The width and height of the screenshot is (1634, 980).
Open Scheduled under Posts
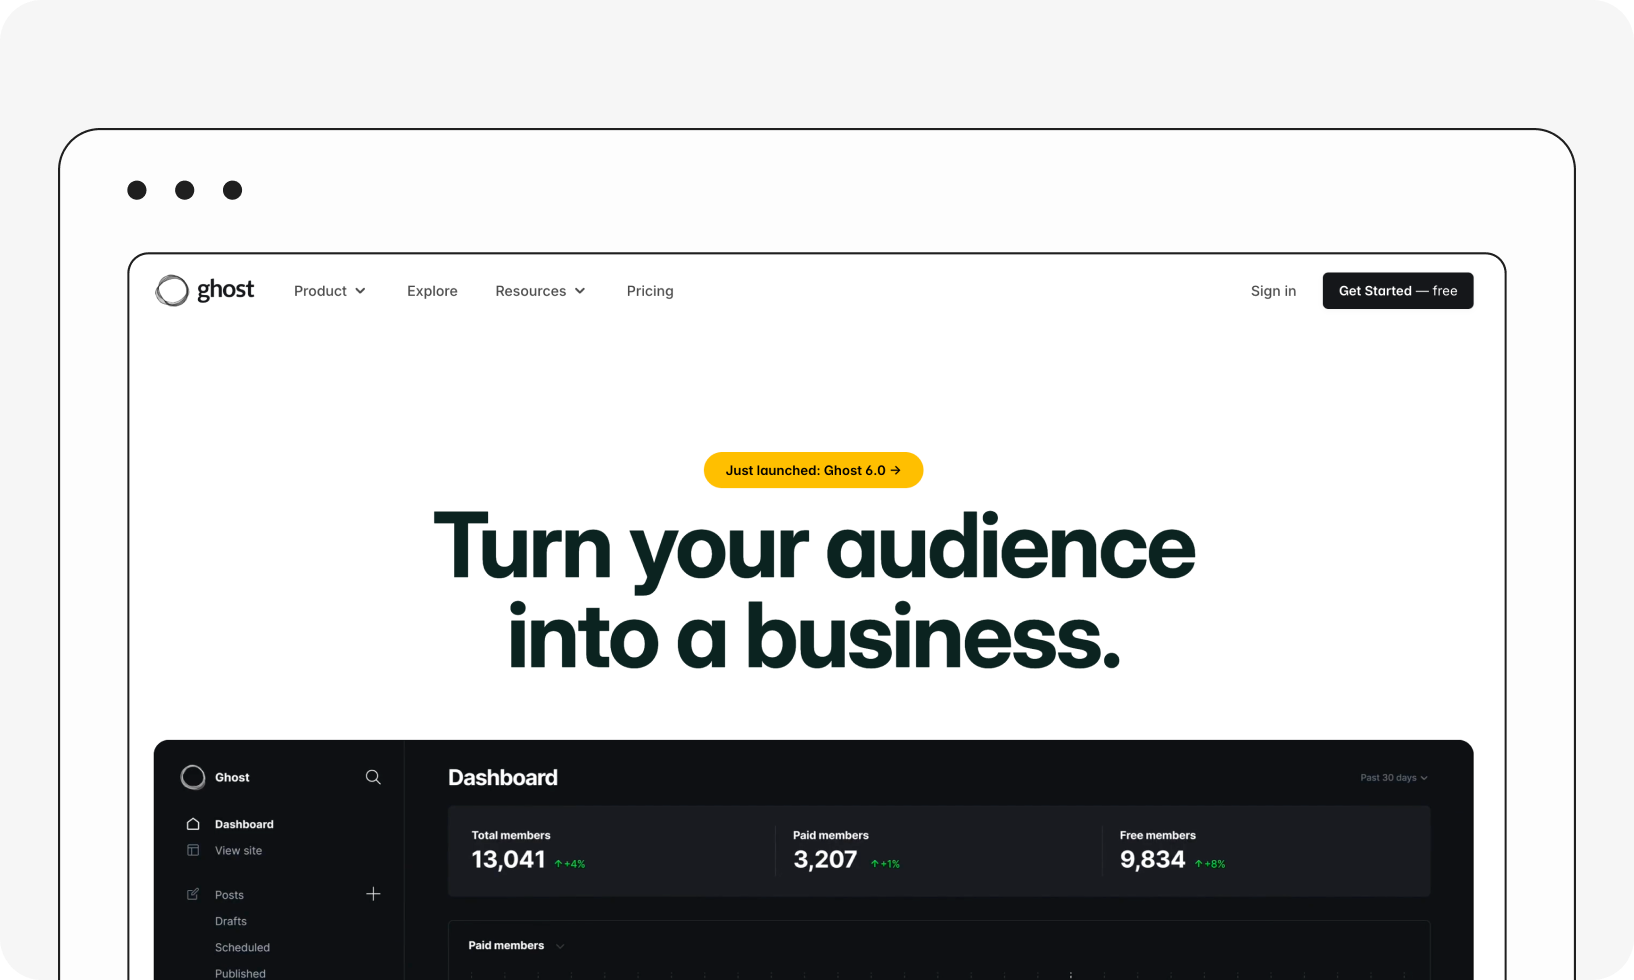pos(242,947)
